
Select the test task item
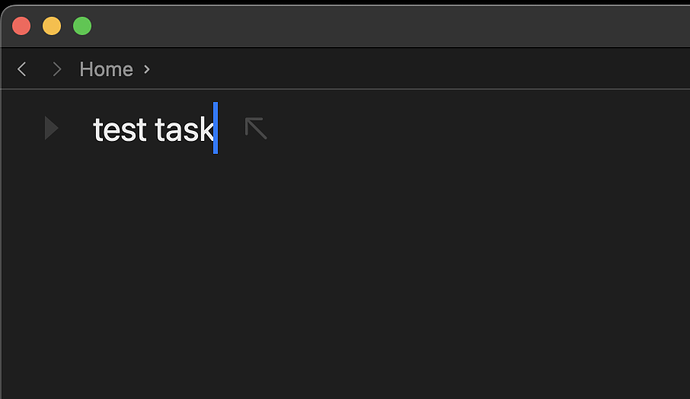153,129
